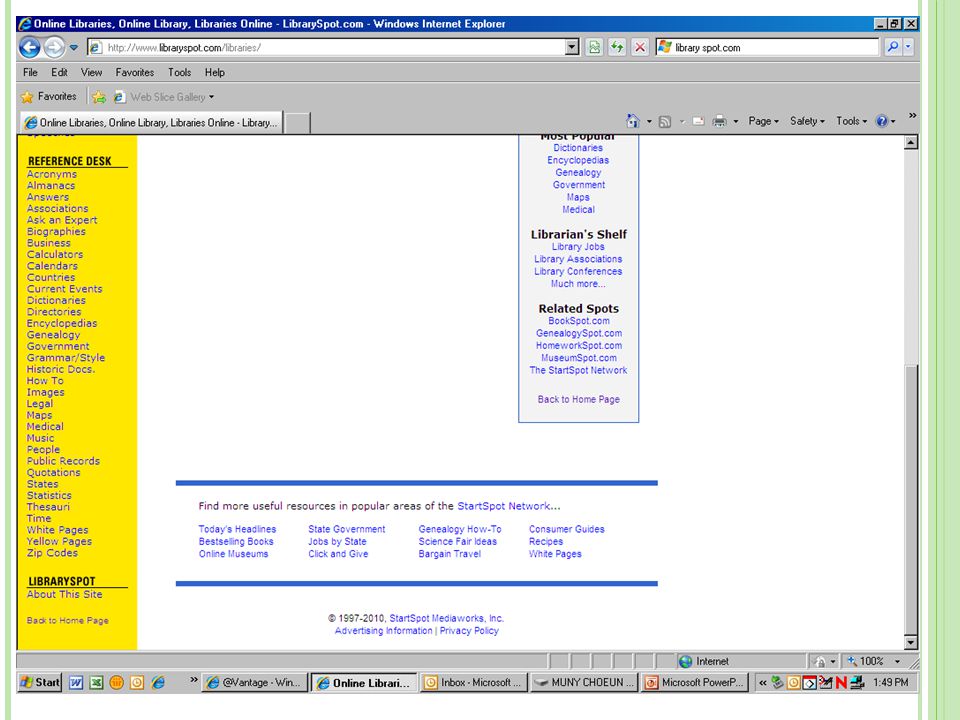
Task: Click the red Stop loading icon
Action: click(640, 47)
